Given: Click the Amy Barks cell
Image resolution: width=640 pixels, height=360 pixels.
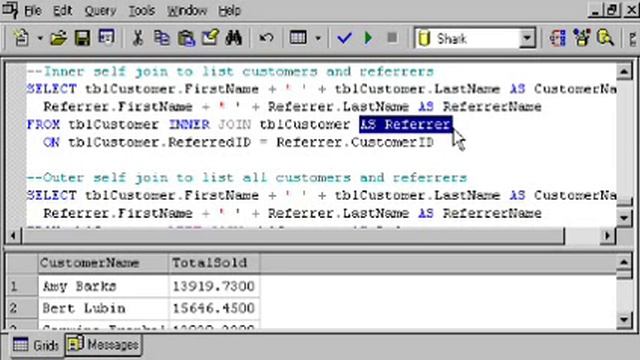Looking at the screenshot, I should [x=103, y=286].
